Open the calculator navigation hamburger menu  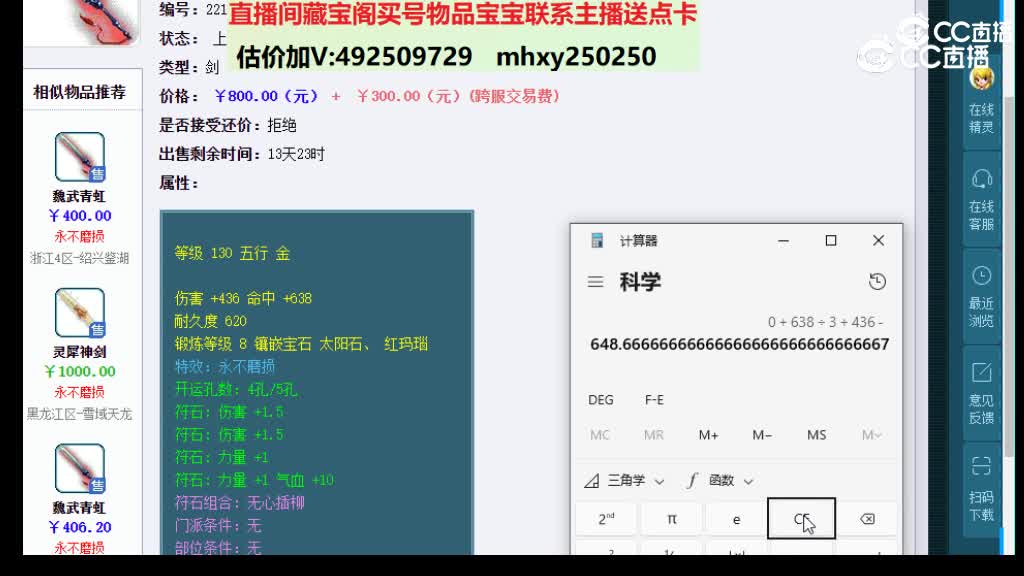[x=596, y=282]
